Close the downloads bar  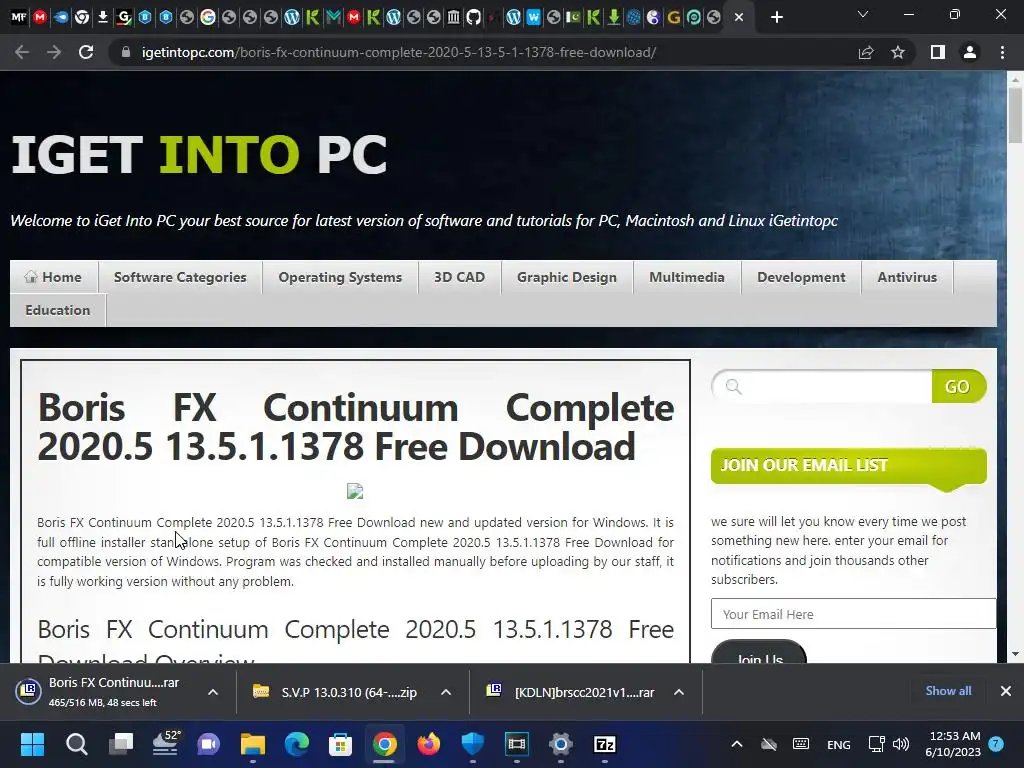pyautogui.click(x=1006, y=691)
